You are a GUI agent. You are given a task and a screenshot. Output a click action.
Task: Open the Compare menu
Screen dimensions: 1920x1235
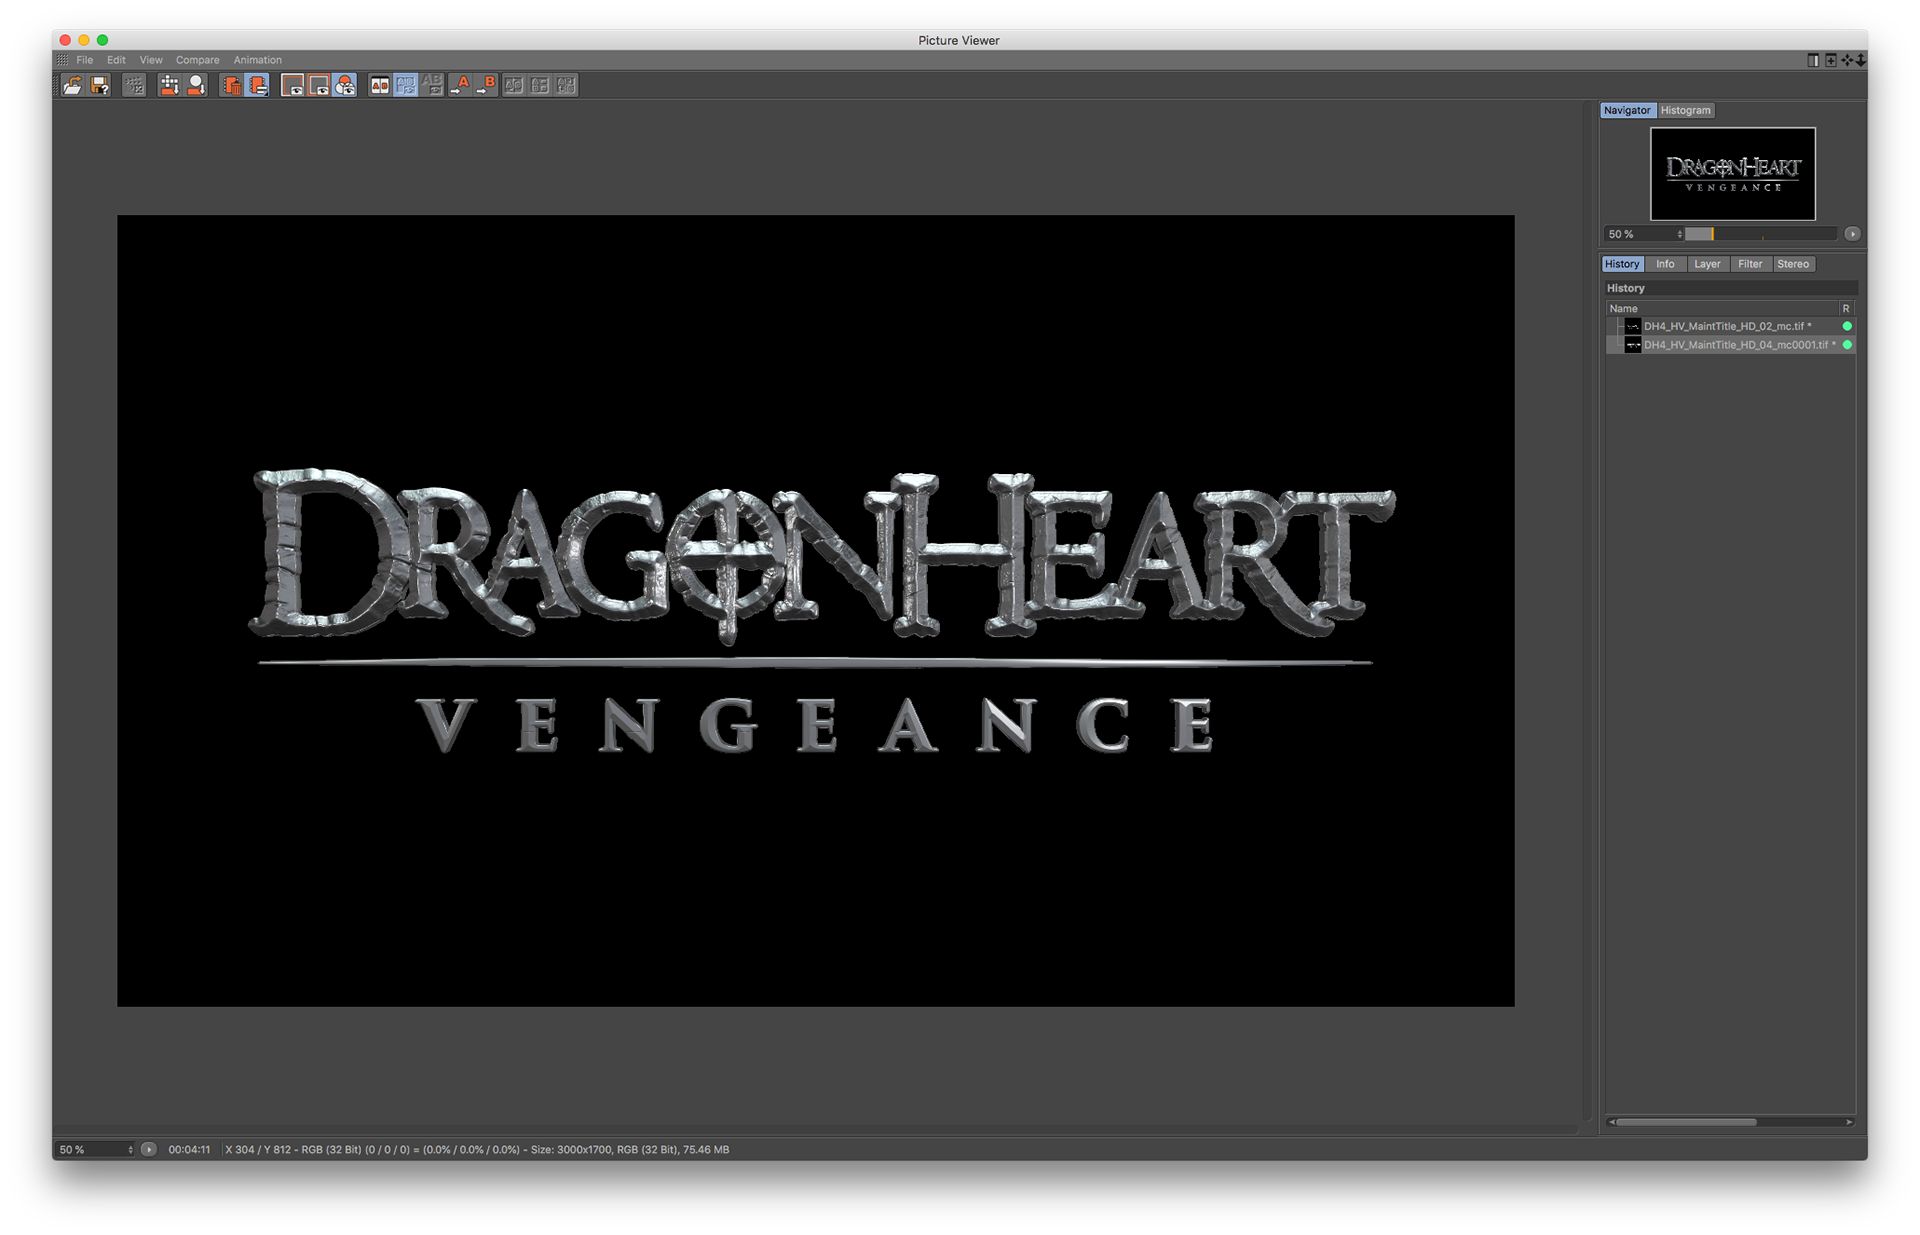click(197, 60)
